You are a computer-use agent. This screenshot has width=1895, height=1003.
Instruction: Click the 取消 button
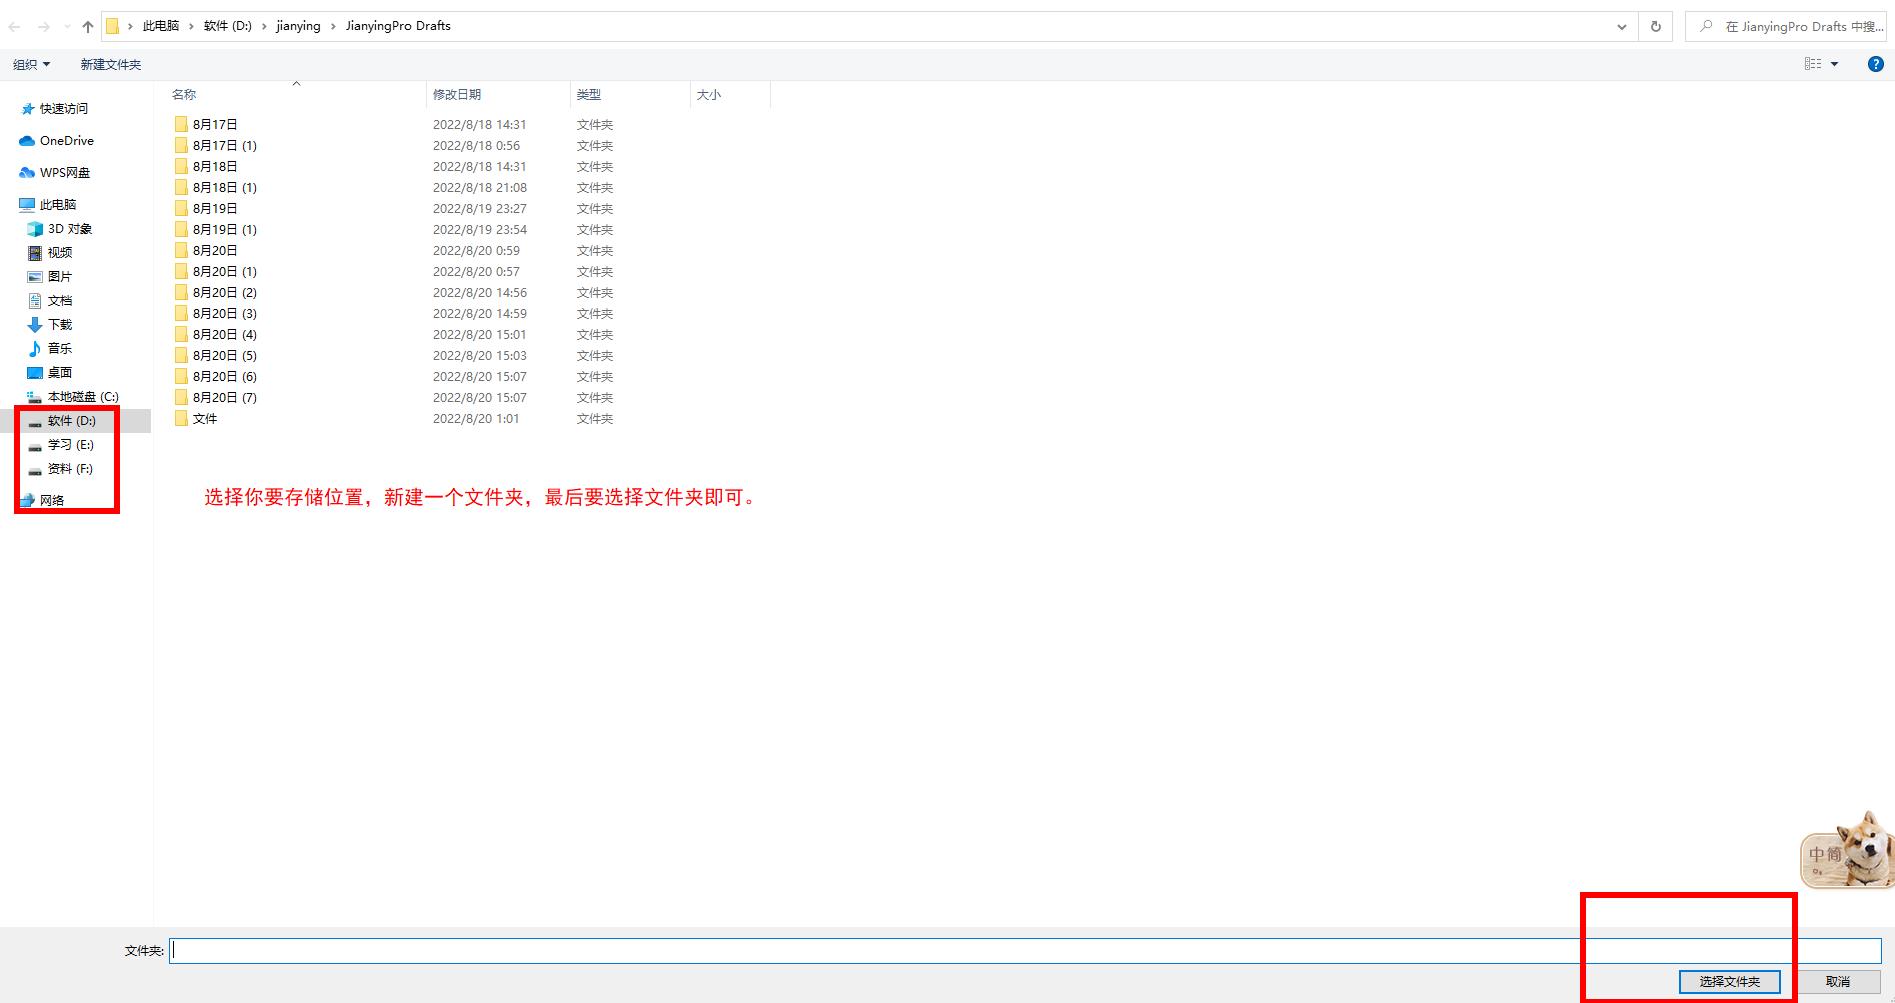(1837, 982)
